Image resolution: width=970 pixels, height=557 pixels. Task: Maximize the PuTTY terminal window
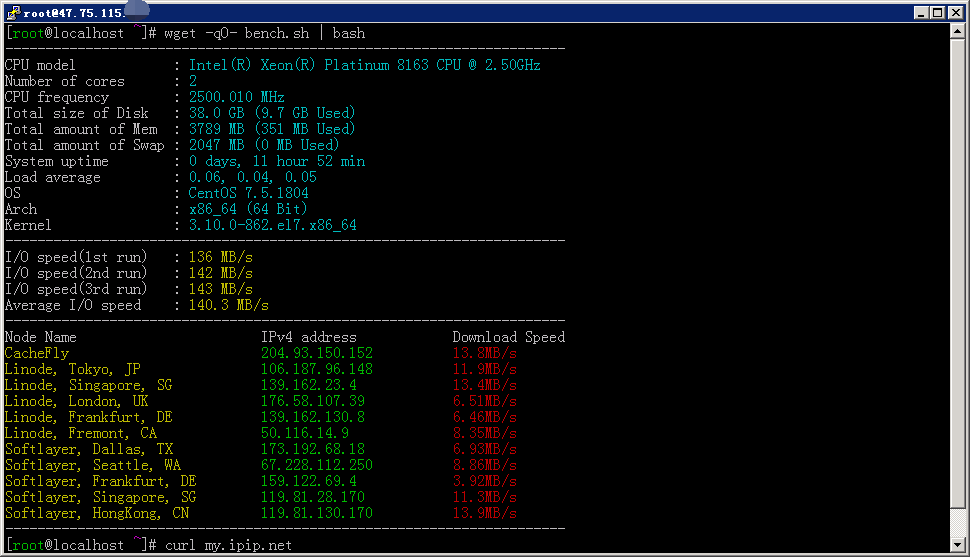point(938,12)
